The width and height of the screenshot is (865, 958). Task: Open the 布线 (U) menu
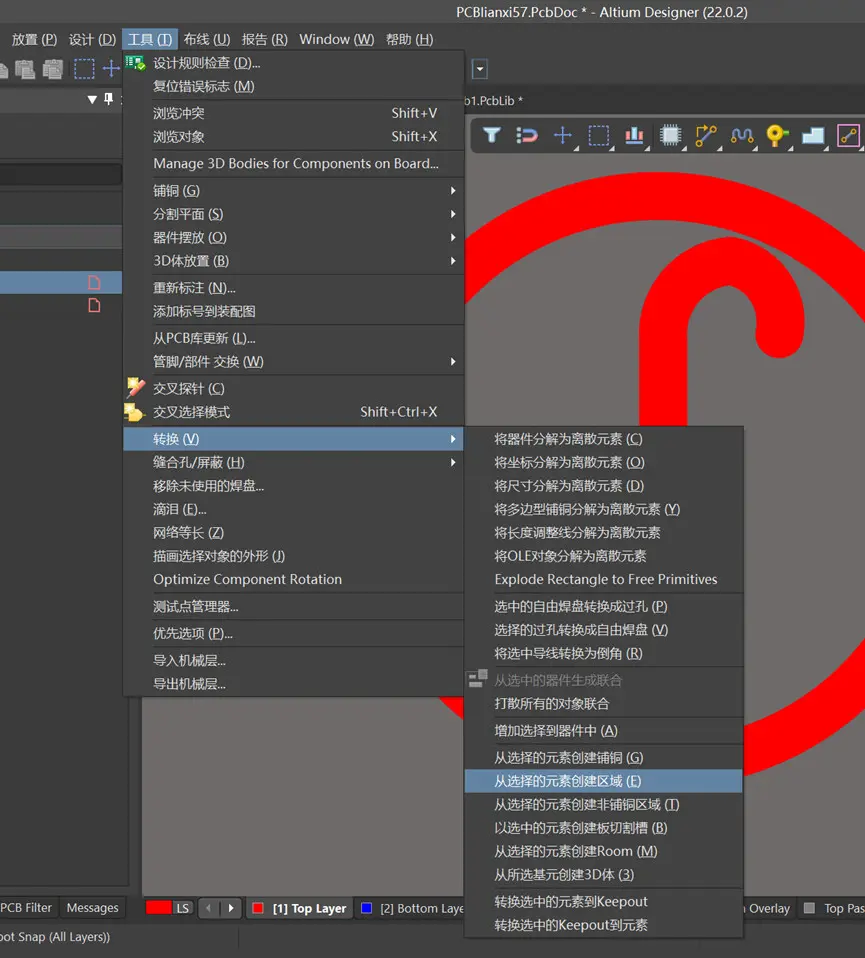(x=206, y=40)
